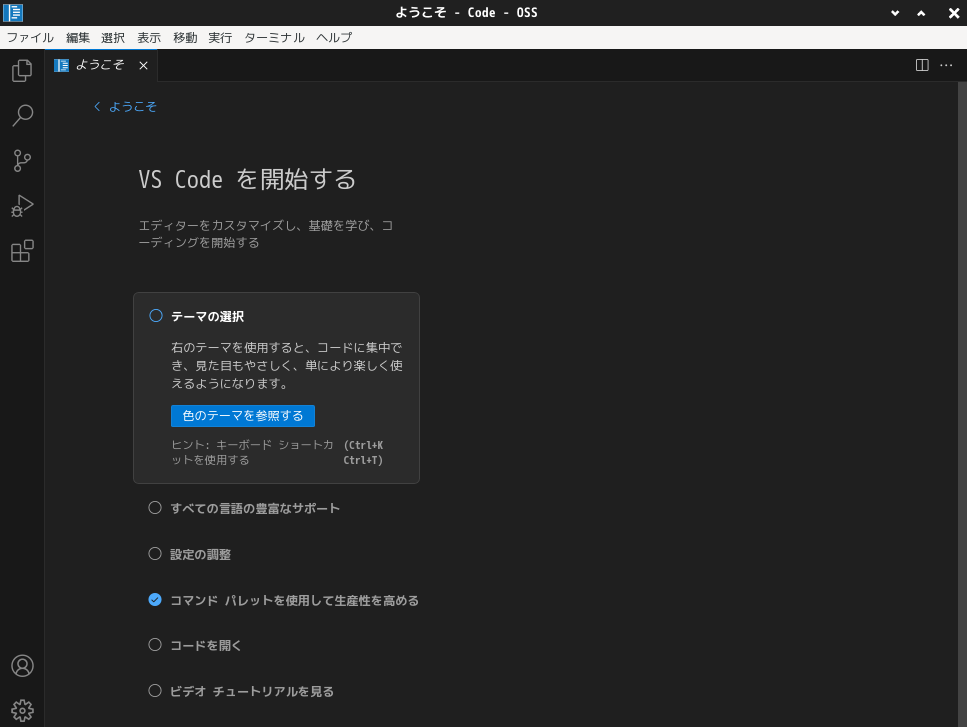This screenshot has height=727, width=967.
Task: Open the Extensions view icon
Action: pyautogui.click(x=22, y=251)
